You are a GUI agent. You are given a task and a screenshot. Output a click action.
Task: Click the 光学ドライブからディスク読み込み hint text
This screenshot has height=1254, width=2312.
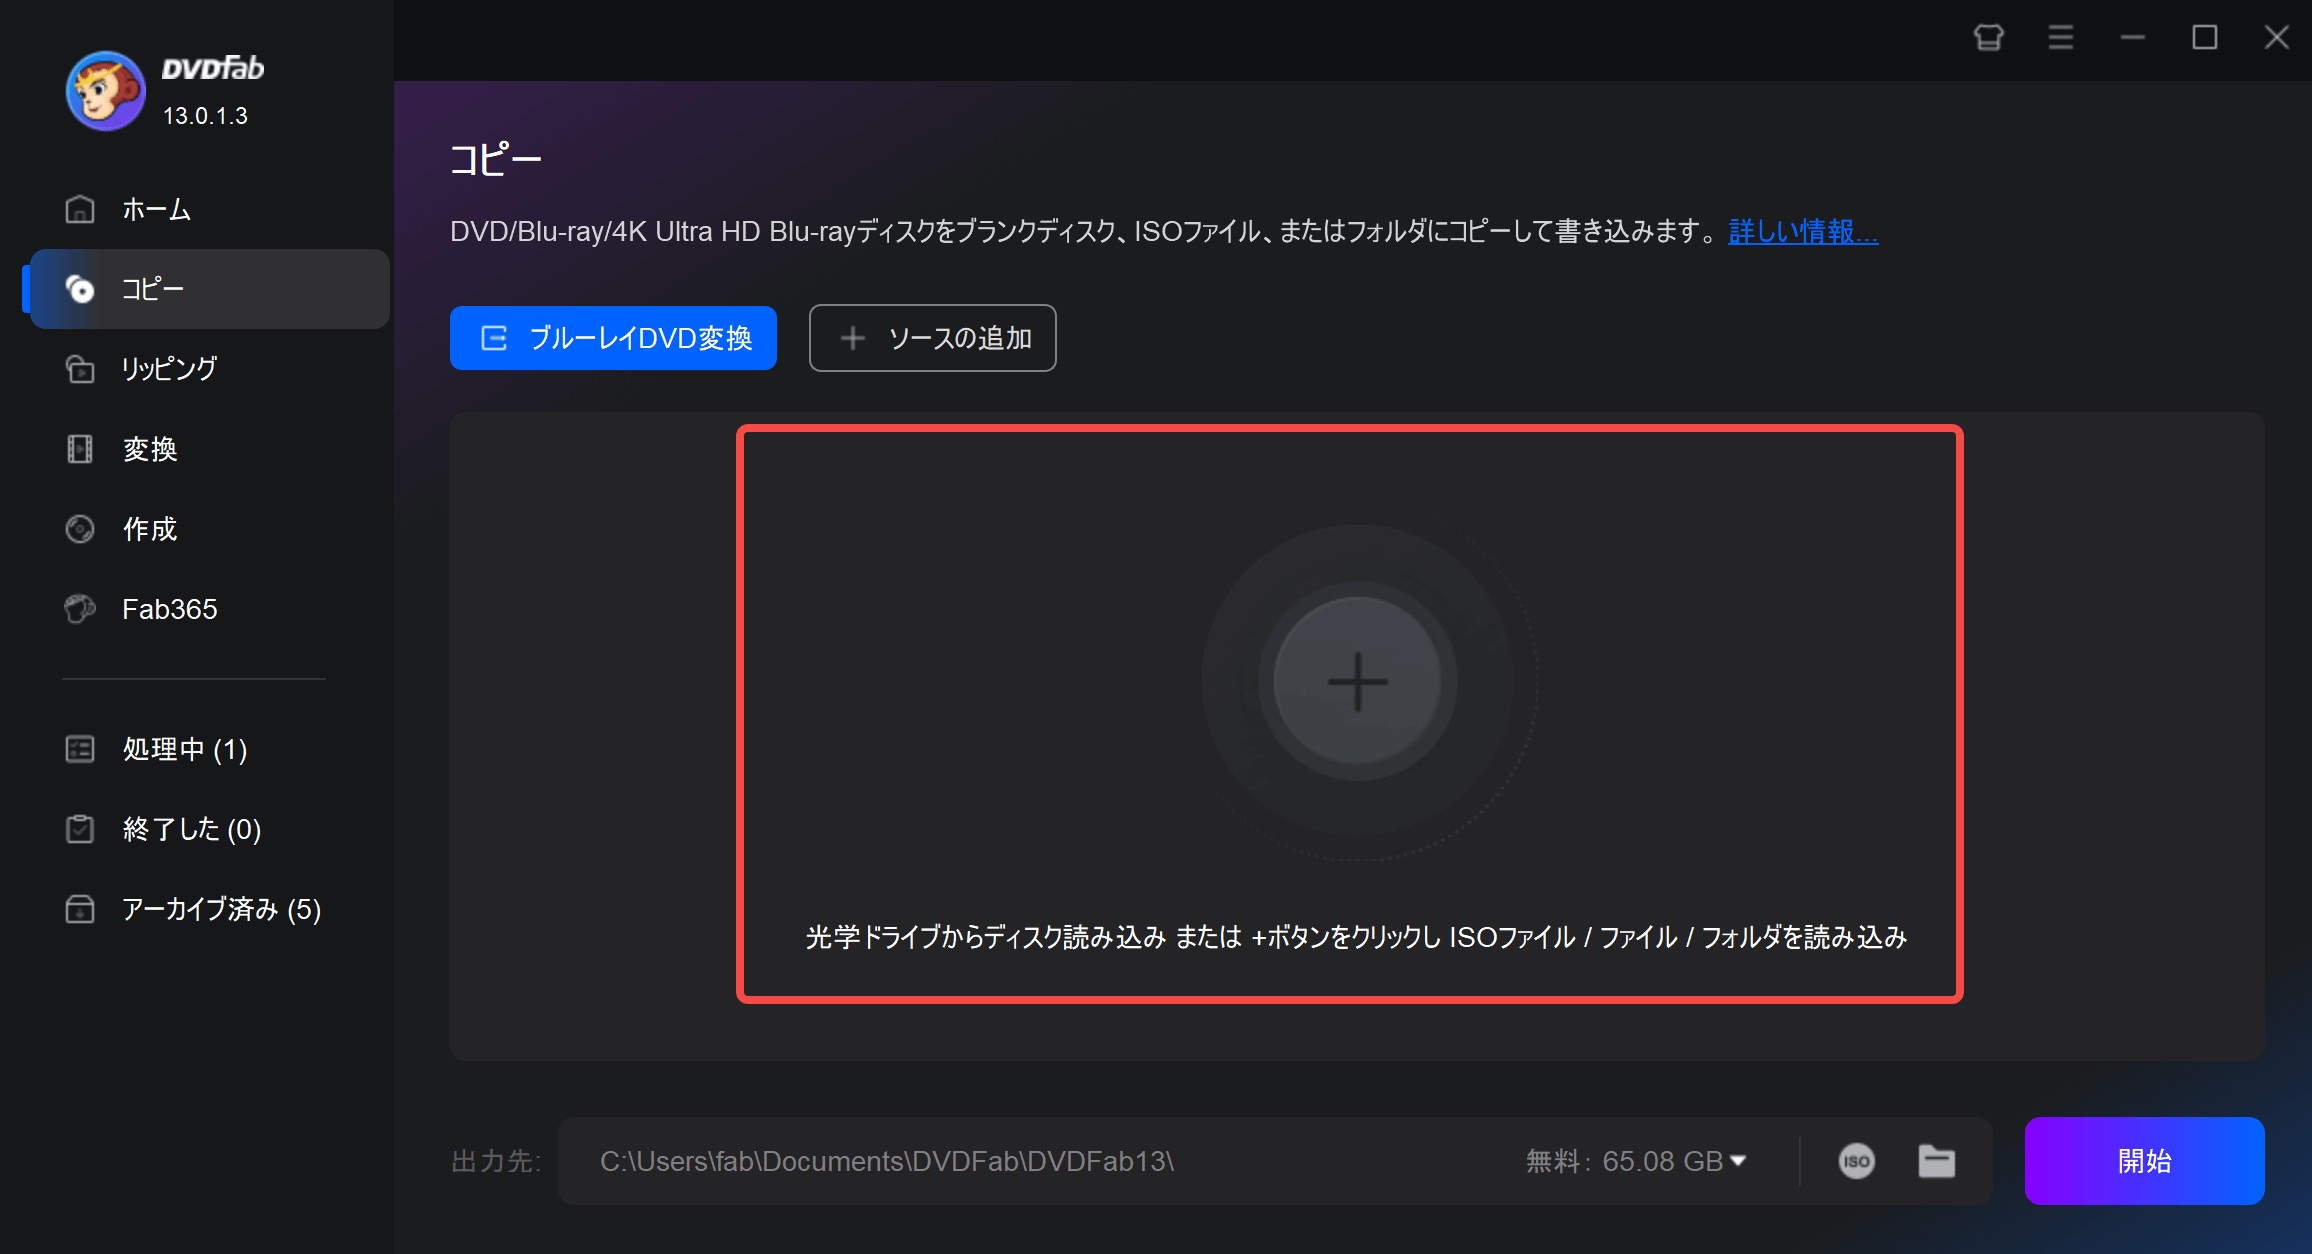(x=1357, y=937)
